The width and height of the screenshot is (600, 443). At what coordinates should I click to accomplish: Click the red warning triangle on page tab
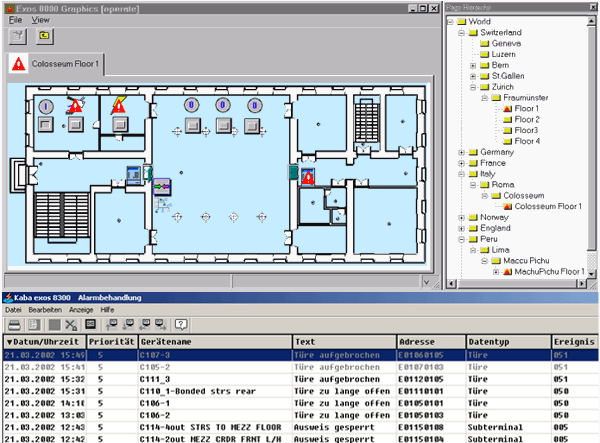[x=18, y=64]
